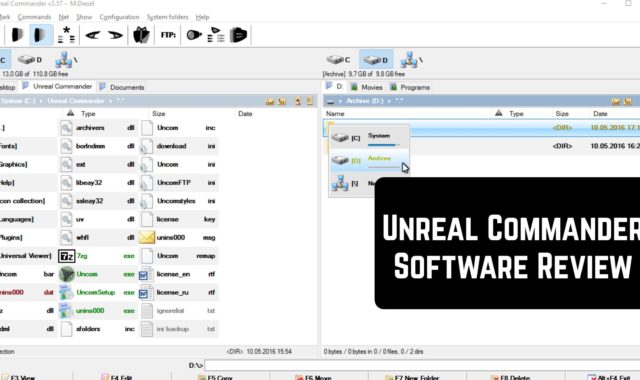Select the borlndmm dll file

[x=97, y=146]
